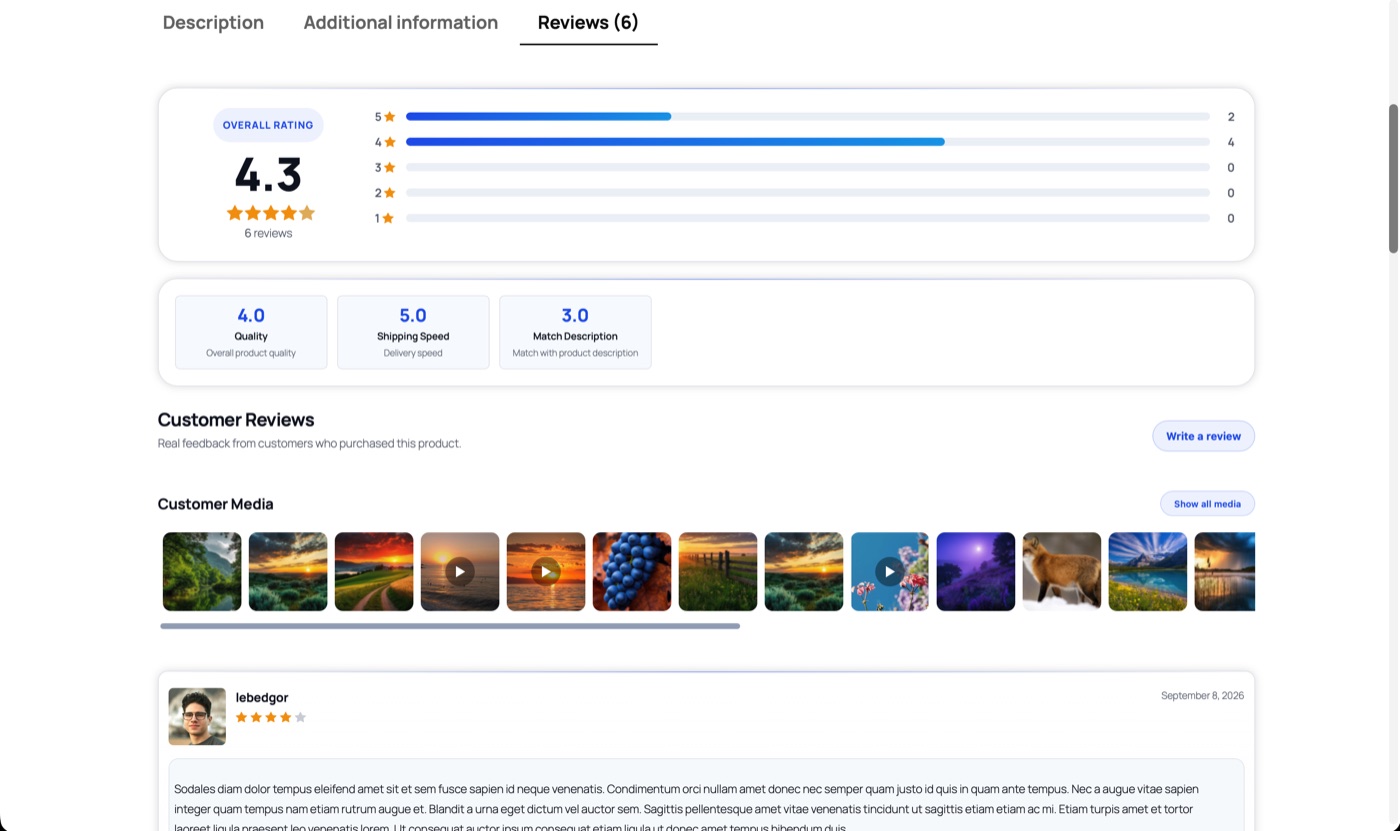
Task: Click the page vertical scrollbar thumb
Action: pyautogui.click(x=1393, y=178)
